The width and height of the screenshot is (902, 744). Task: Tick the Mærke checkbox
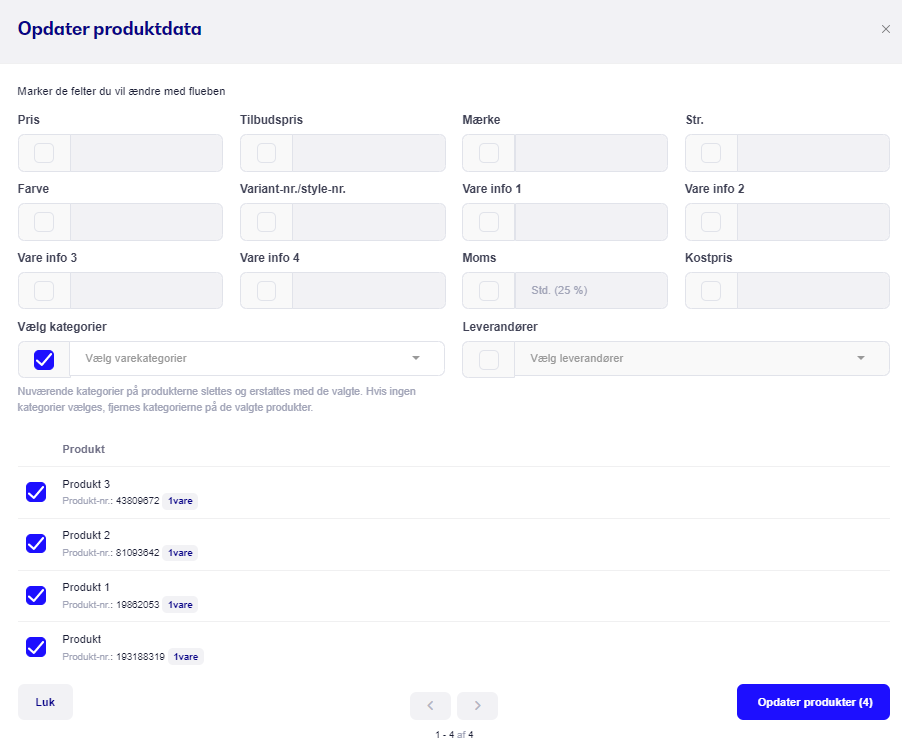[x=489, y=153]
